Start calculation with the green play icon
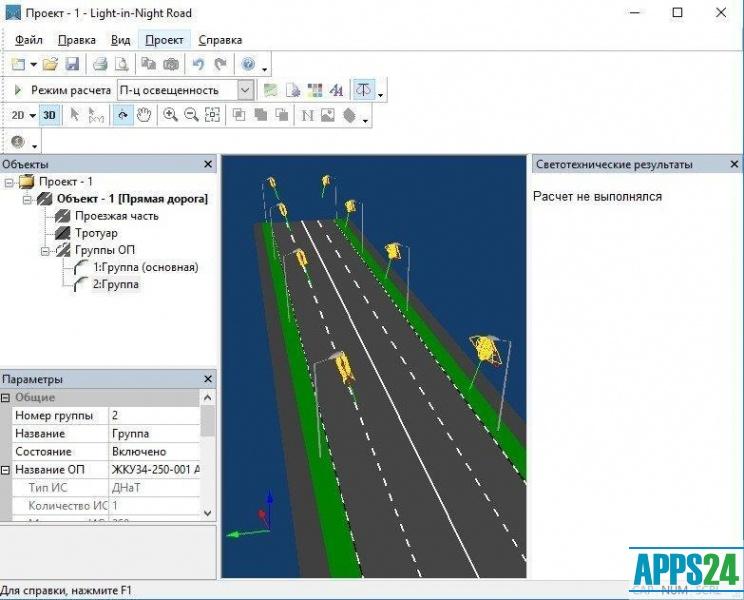Image resolution: width=744 pixels, height=600 pixels. click(17, 90)
